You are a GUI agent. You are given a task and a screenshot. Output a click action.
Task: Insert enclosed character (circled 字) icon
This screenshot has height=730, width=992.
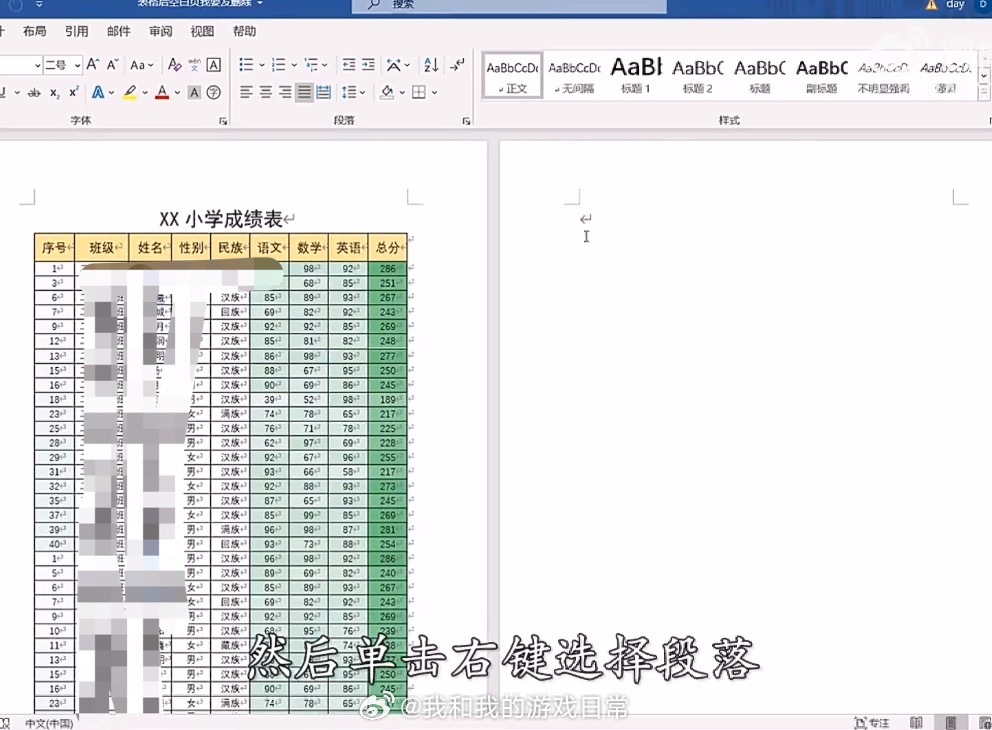coord(214,92)
